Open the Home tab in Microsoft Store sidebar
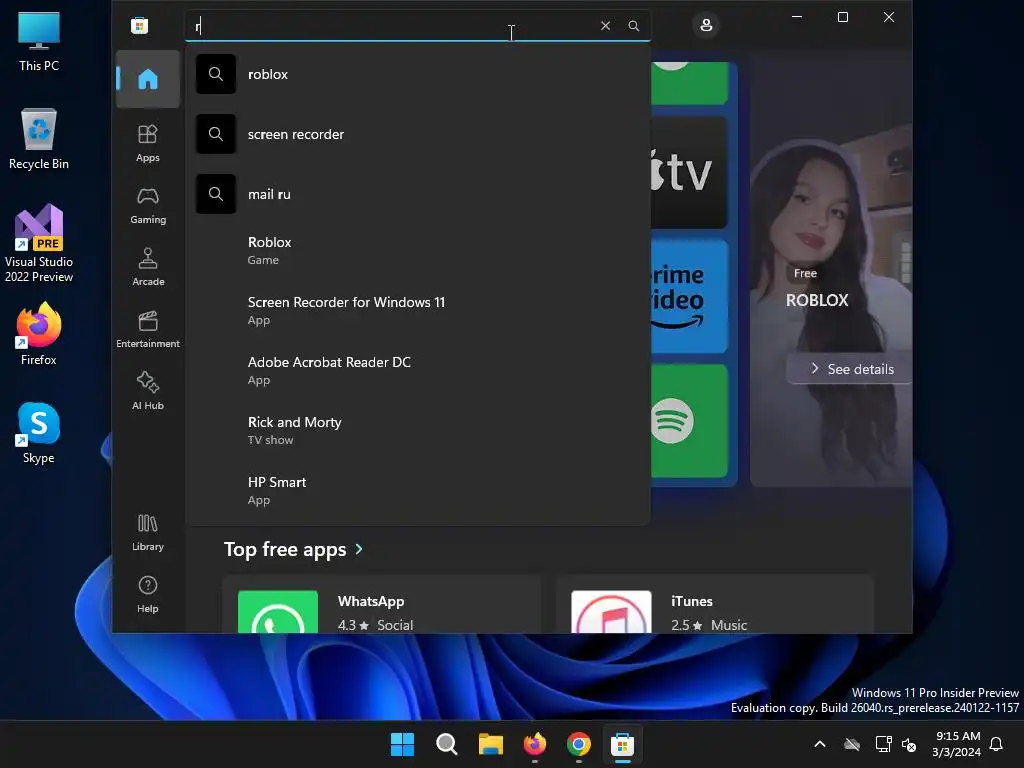Viewport: 1024px width, 768px height. point(148,79)
